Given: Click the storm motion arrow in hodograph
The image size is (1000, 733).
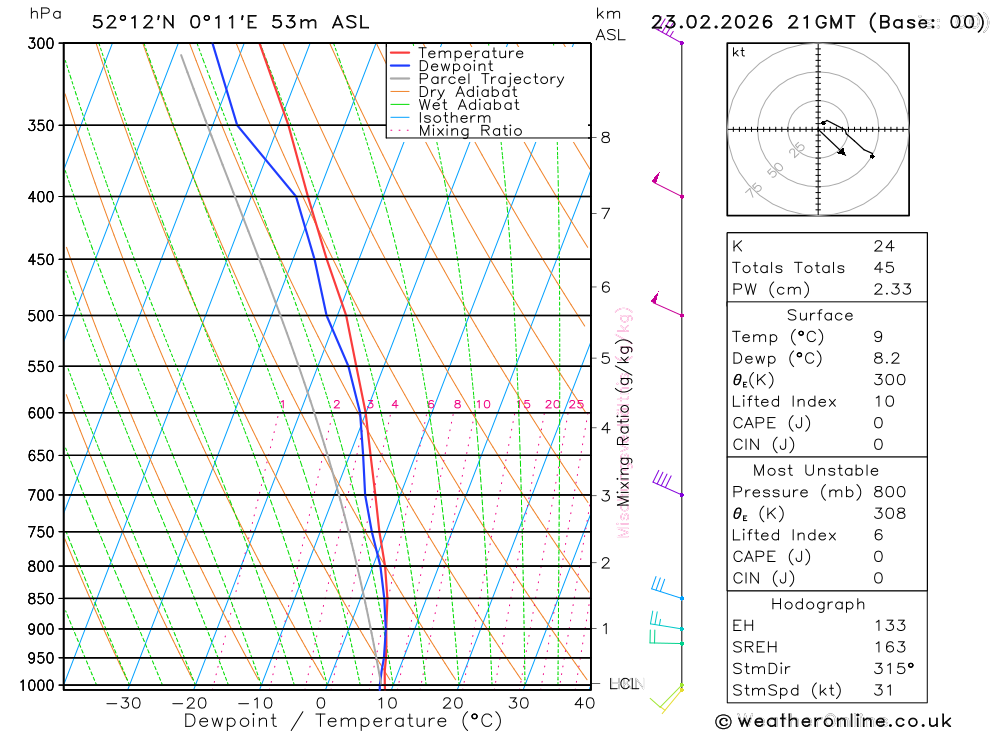Looking at the screenshot, I should (832, 142).
